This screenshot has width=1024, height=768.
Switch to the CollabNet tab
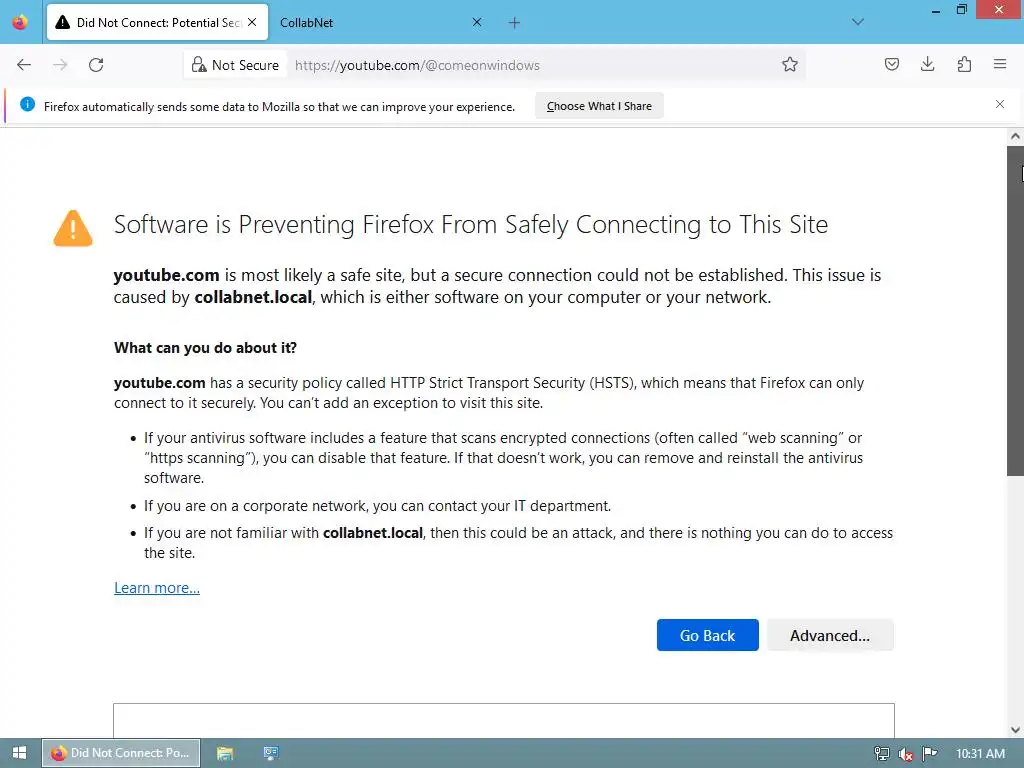pyautogui.click(x=382, y=22)
